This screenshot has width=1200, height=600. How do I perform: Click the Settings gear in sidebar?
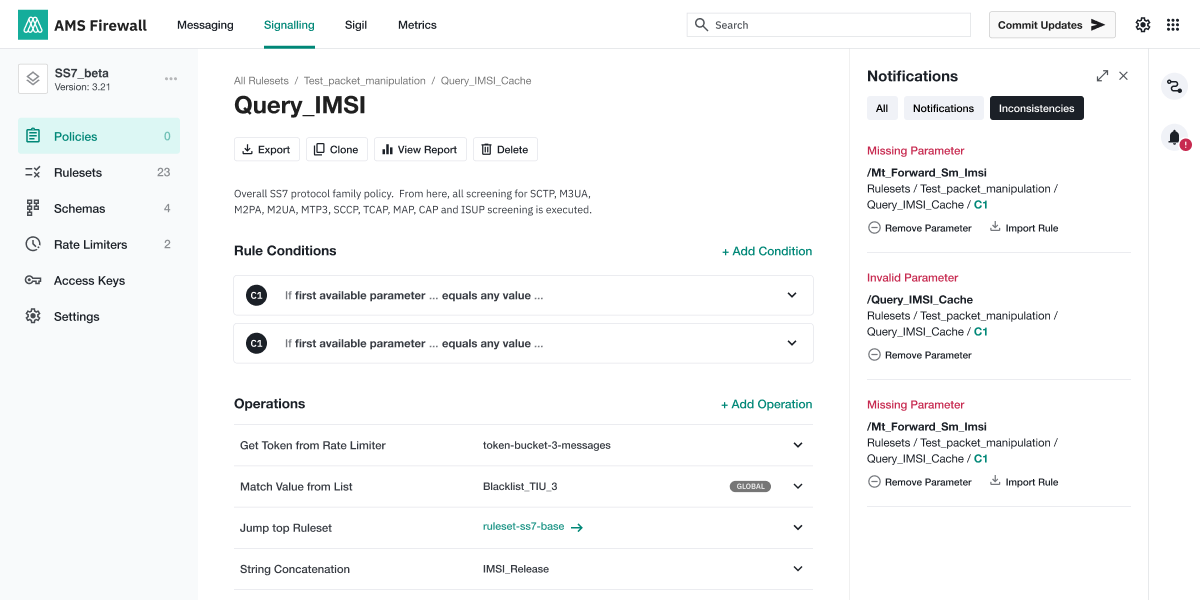33,316
